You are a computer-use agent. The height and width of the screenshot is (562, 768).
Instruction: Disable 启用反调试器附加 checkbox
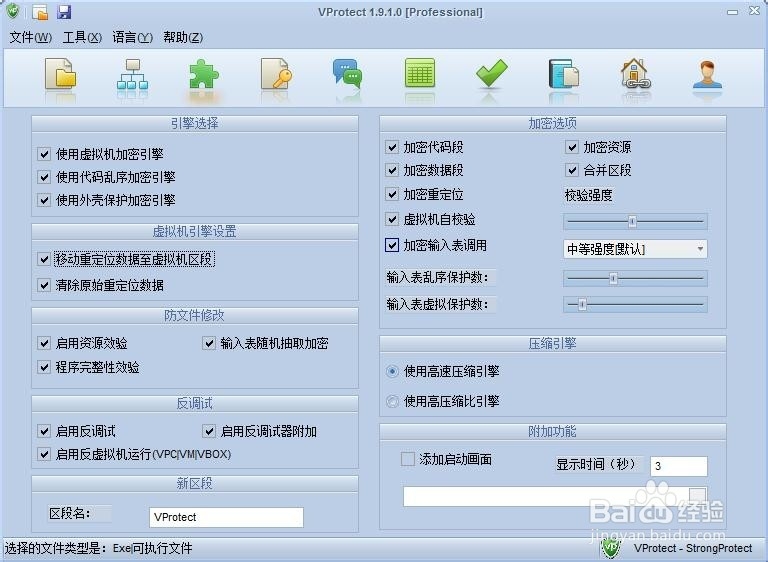coord(209,431)
